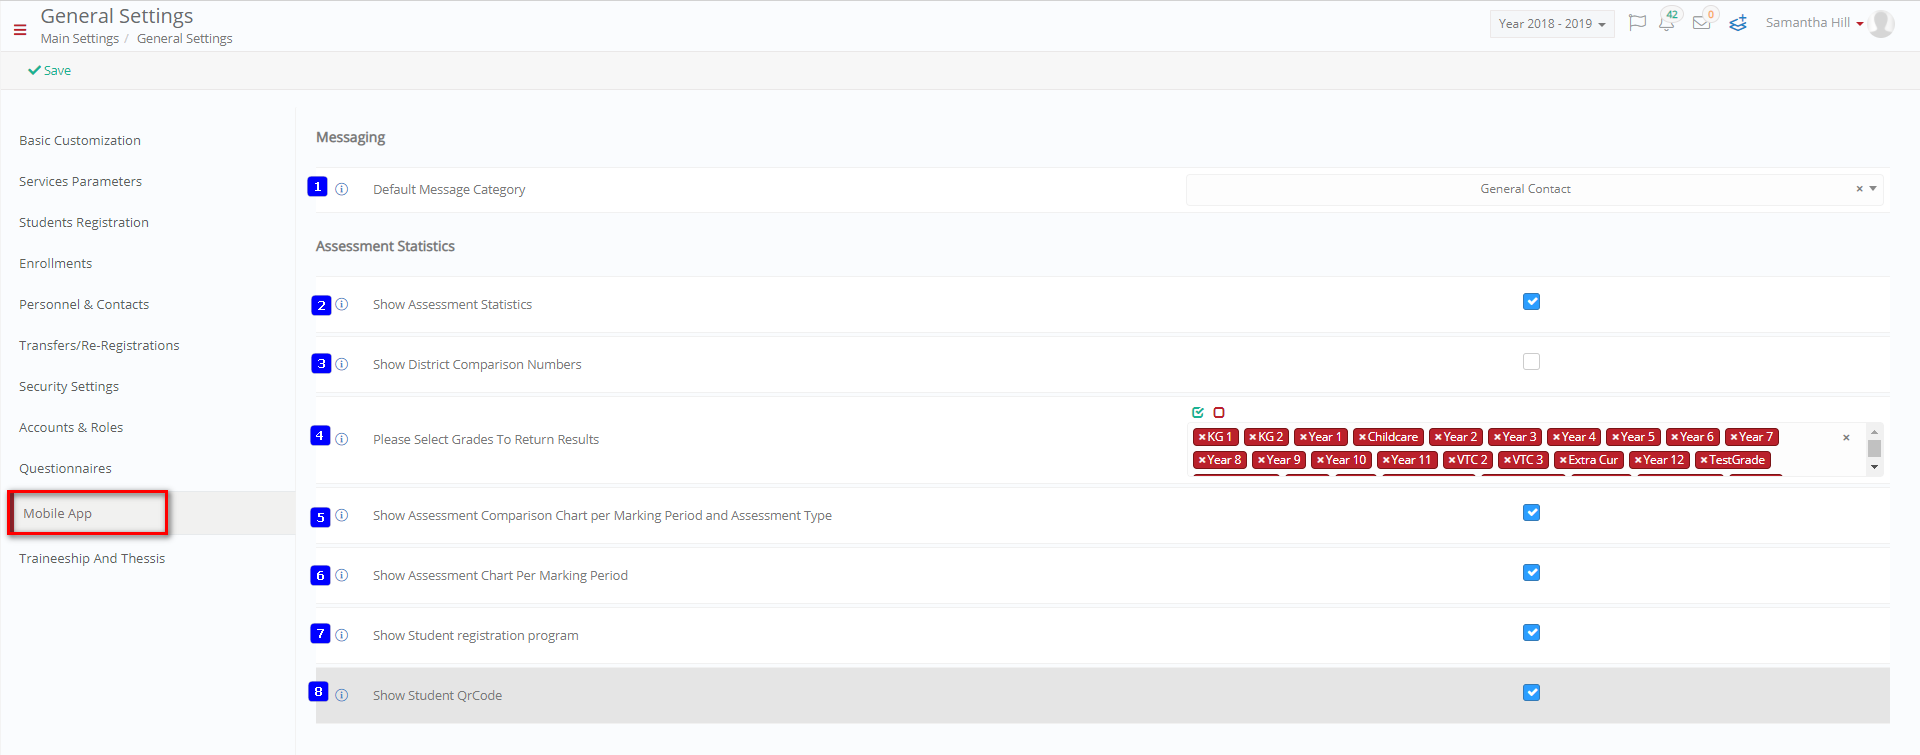The image size is (1920, 755).
Task: Click the flag icon in the header
Action: 1637,23
